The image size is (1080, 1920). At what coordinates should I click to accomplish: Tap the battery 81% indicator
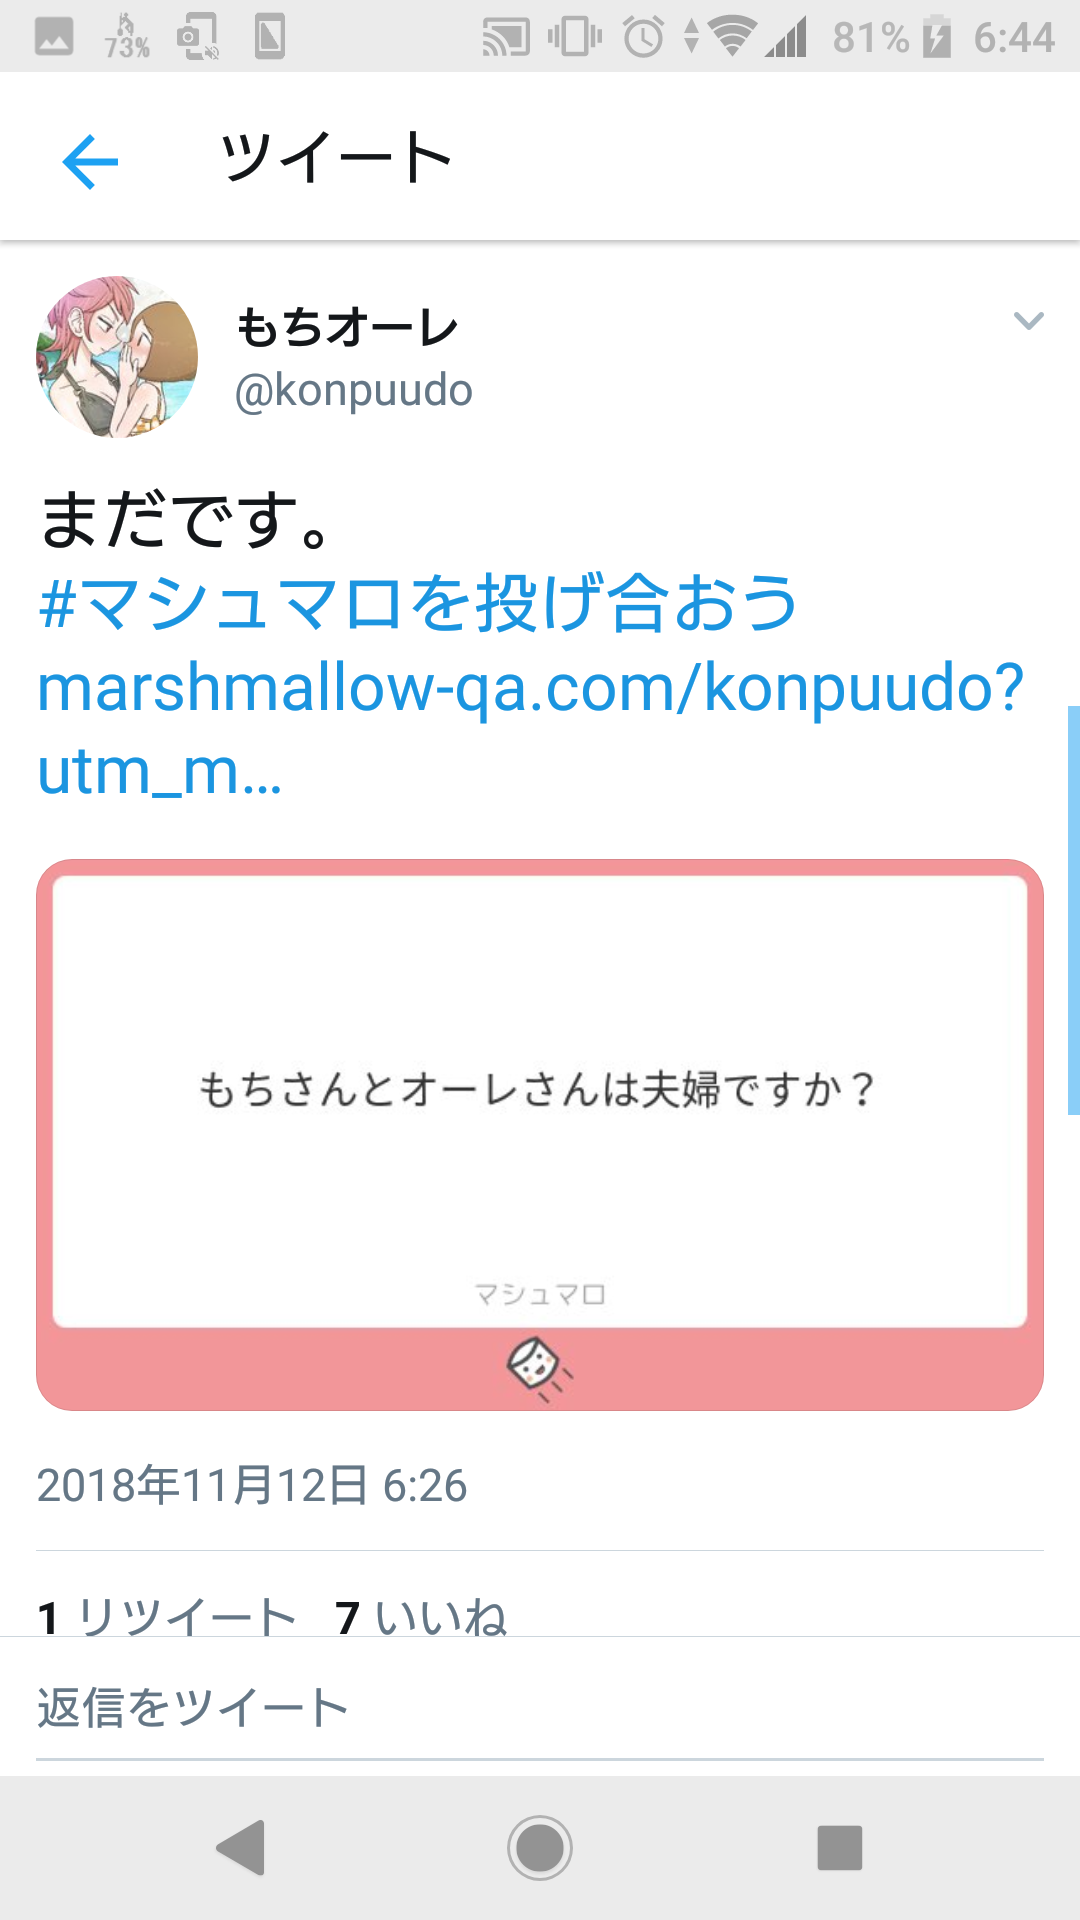point(892,37)
